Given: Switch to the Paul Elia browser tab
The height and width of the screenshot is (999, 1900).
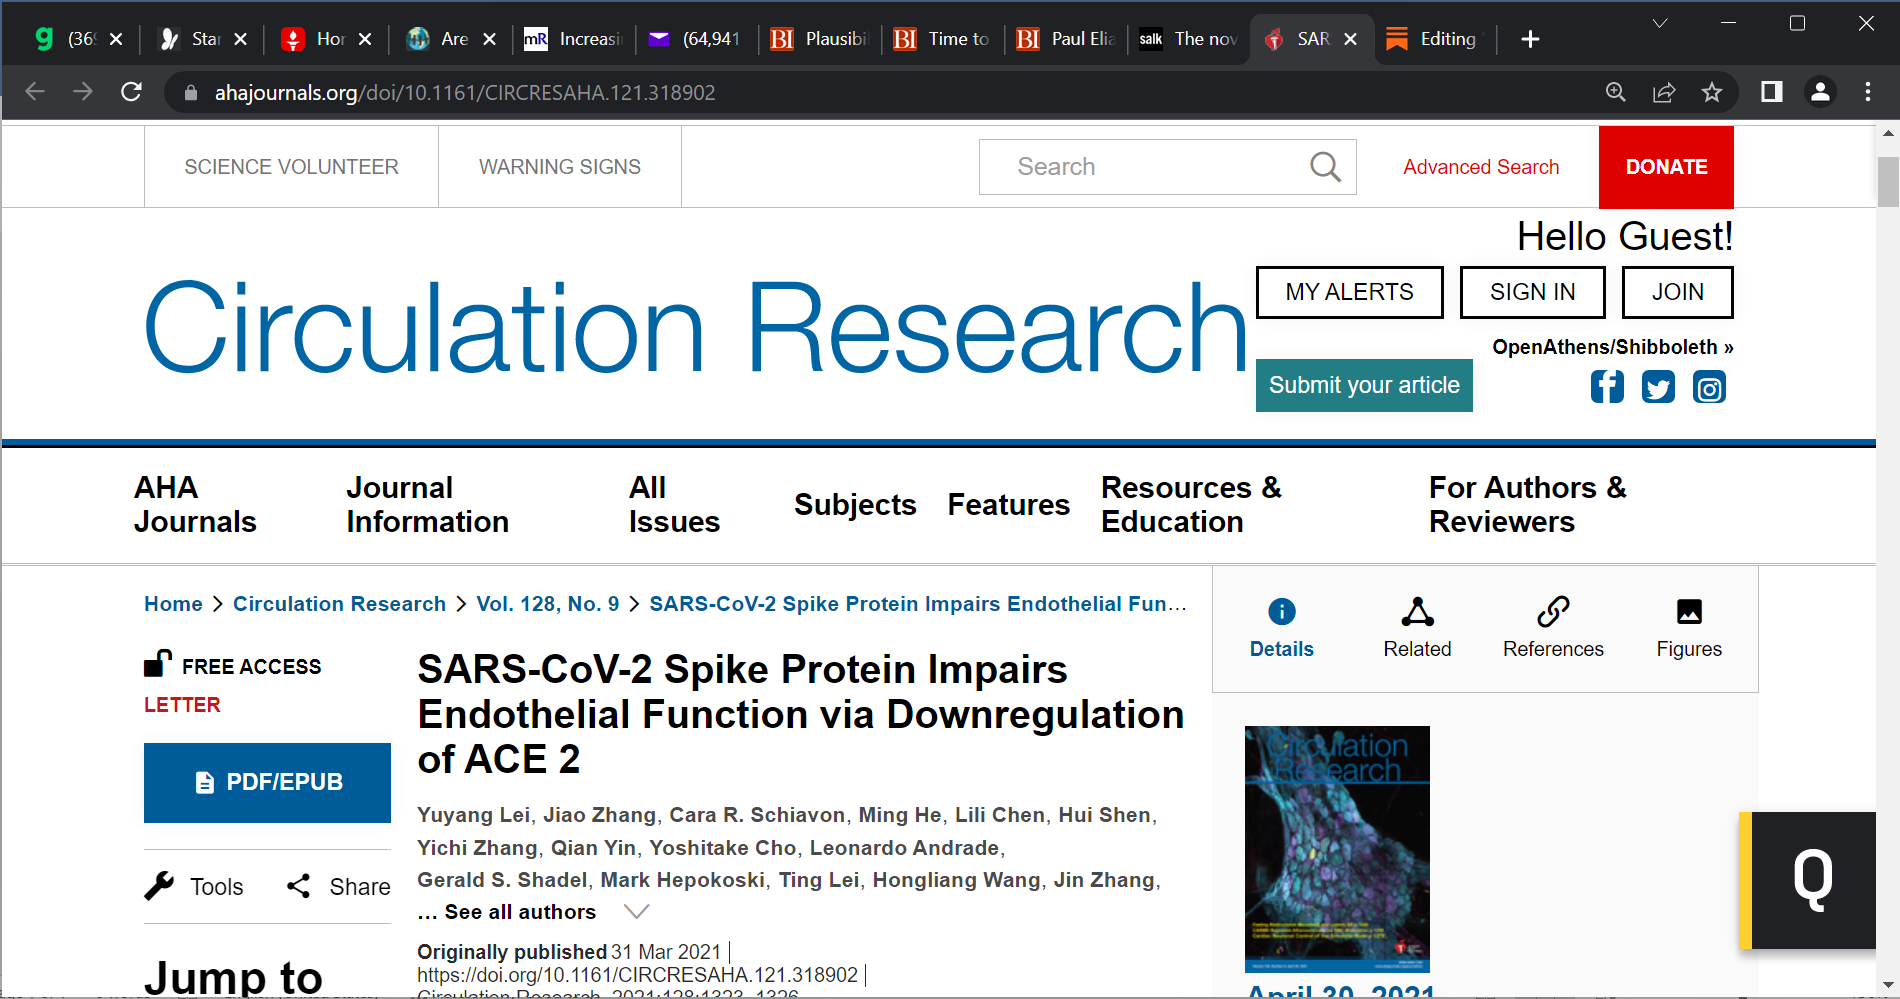Looking at the screenshot, I should click(1066, 39).
